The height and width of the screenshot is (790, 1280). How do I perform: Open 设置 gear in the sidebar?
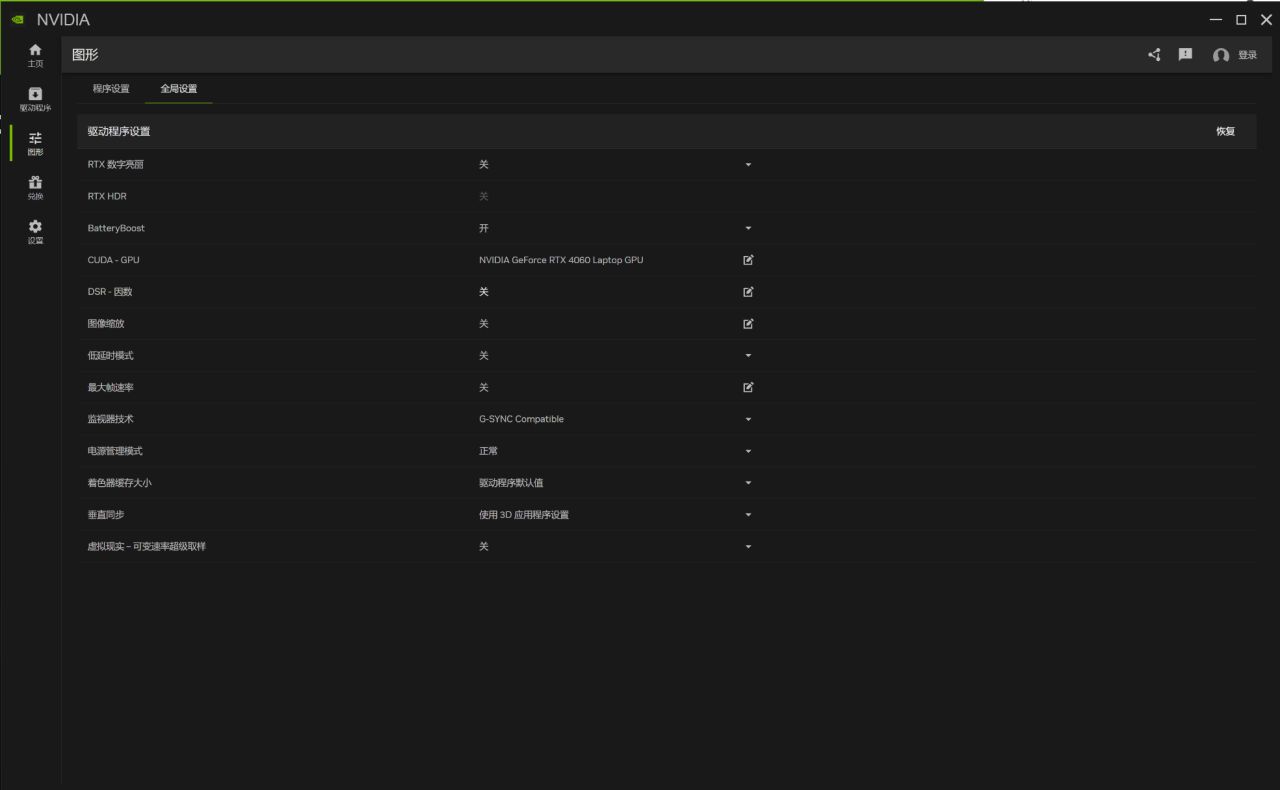[x=35, y=231]
